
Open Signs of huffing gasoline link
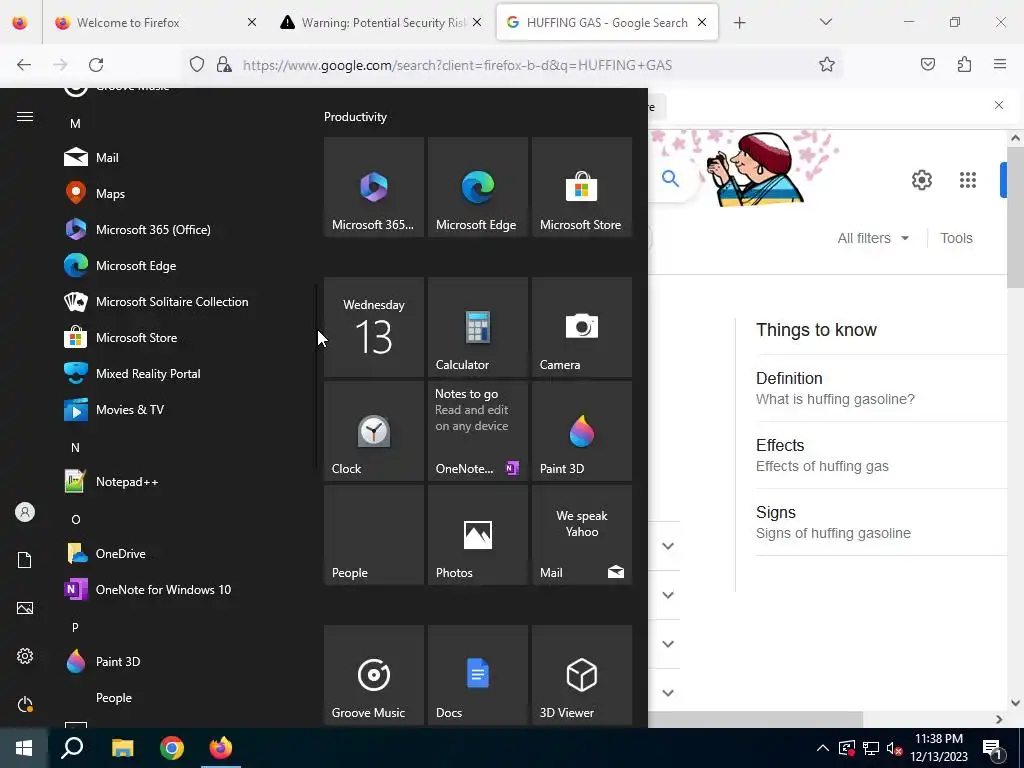[x=880, y=522]
